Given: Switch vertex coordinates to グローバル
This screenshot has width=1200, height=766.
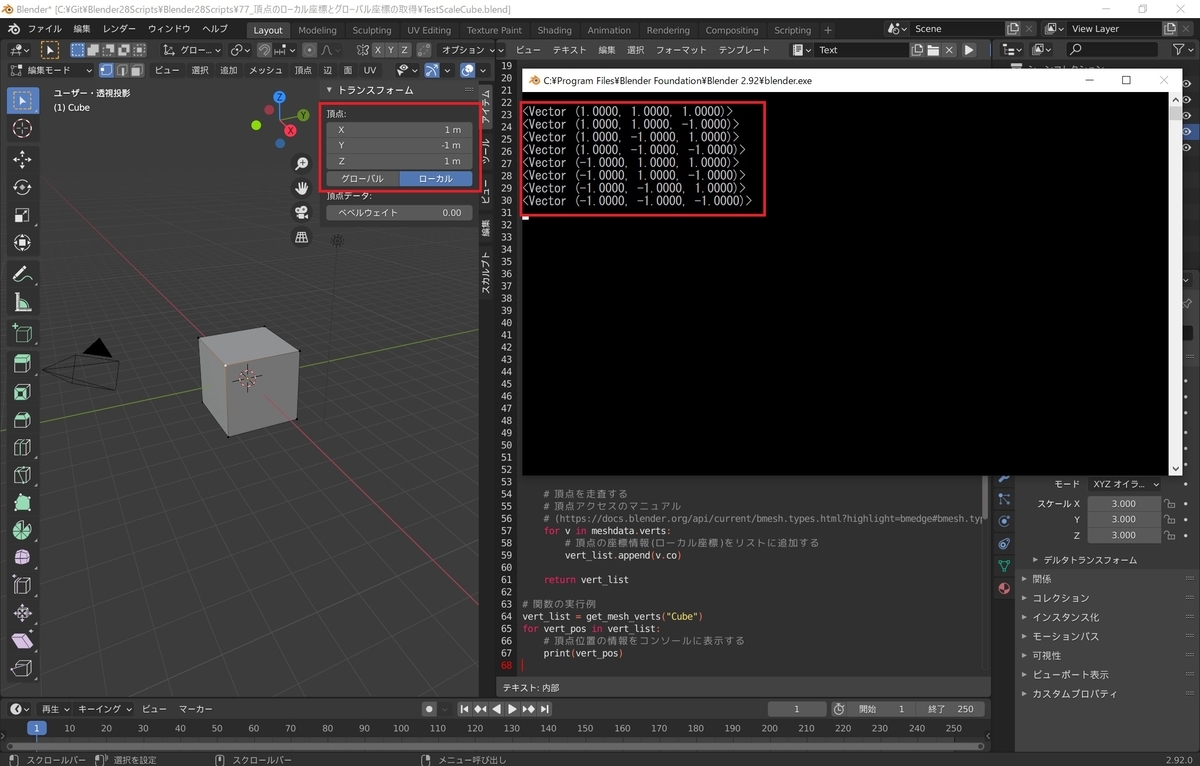Looking at the screenshot, I should [362, 179].
